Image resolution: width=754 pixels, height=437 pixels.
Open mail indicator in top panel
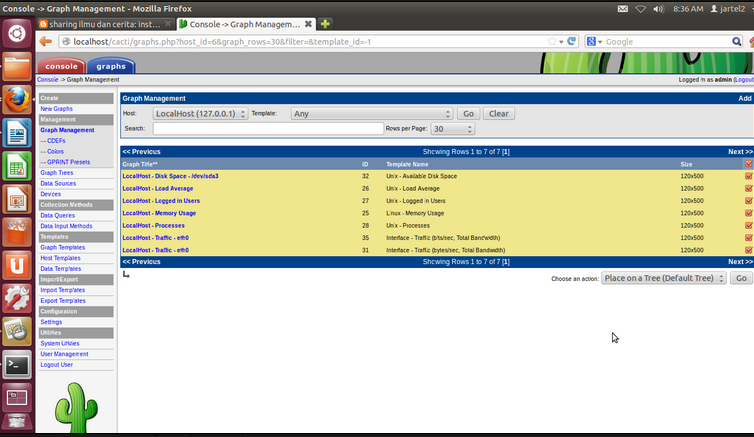click(x=622, y=9)
